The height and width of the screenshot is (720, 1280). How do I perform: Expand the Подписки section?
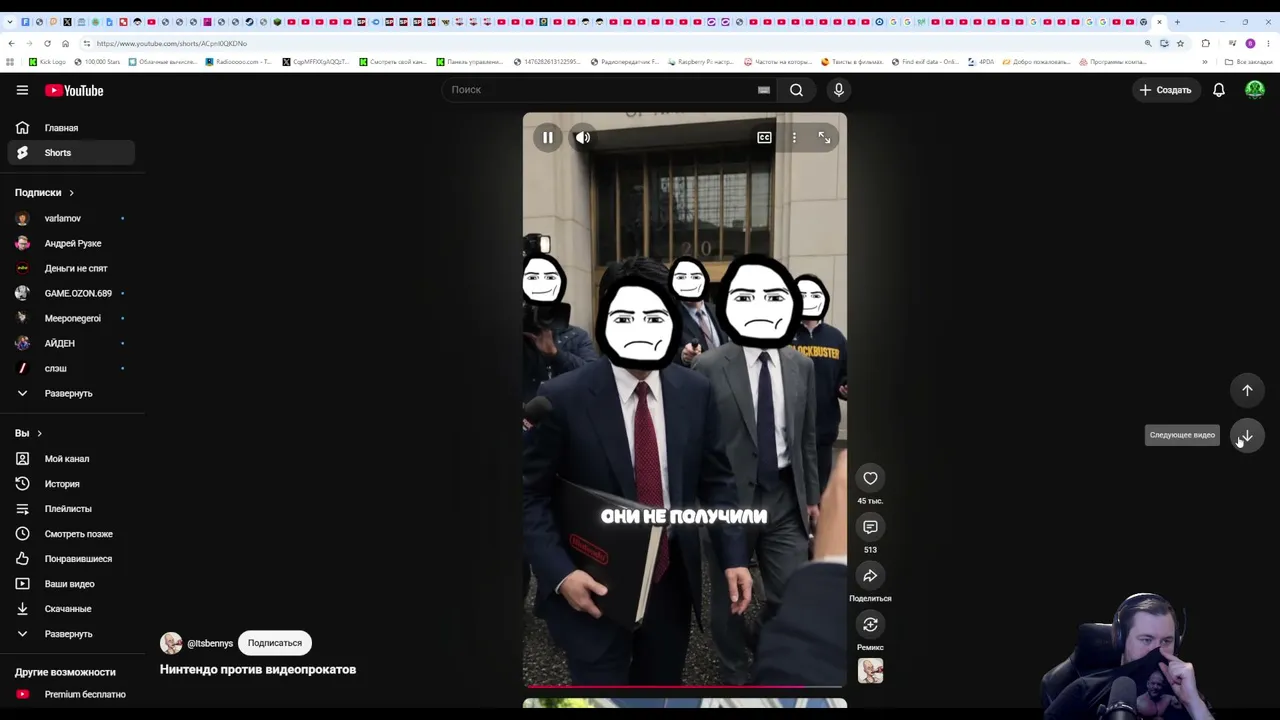coord(45,192)
